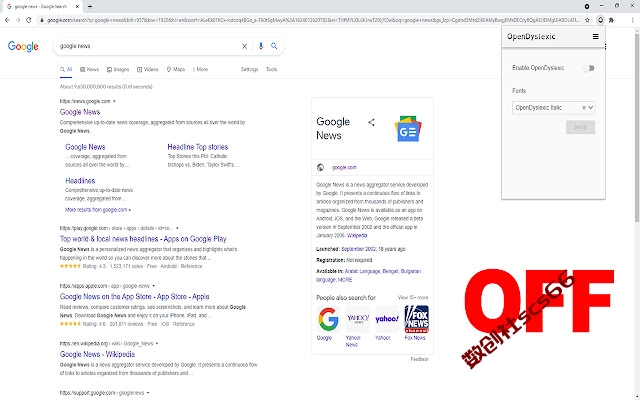Image resolution: width=640 pixels, height=400 pixels.
Task: Go back with browser back arrow
Action: tap(7, 20)
